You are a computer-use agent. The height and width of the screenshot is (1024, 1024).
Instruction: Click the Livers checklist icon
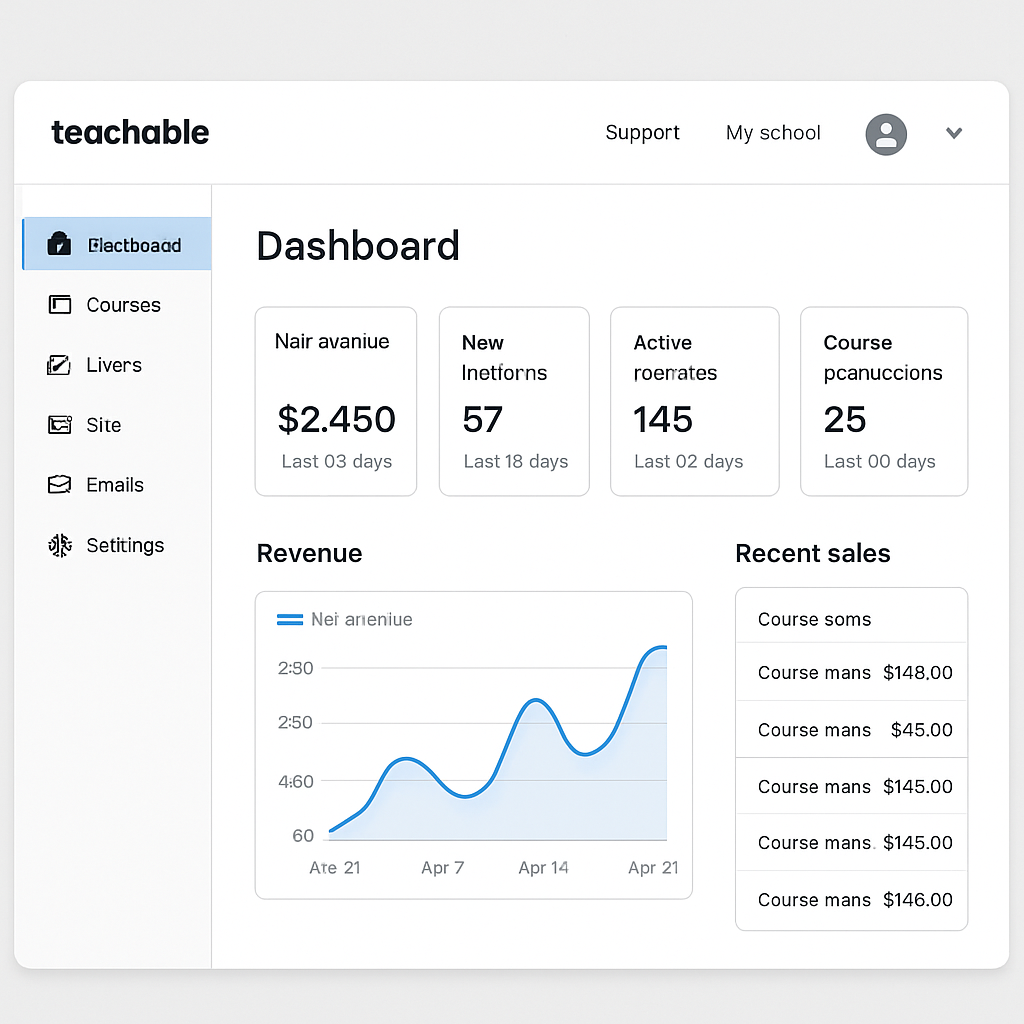(x=60, y=364)
